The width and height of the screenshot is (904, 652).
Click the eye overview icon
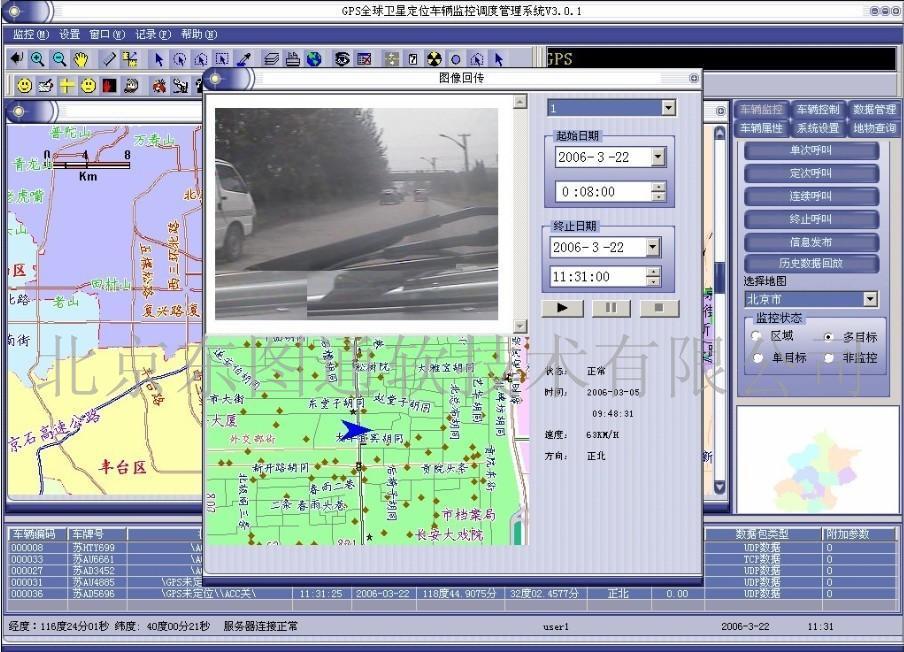click(x=342, y=59)
